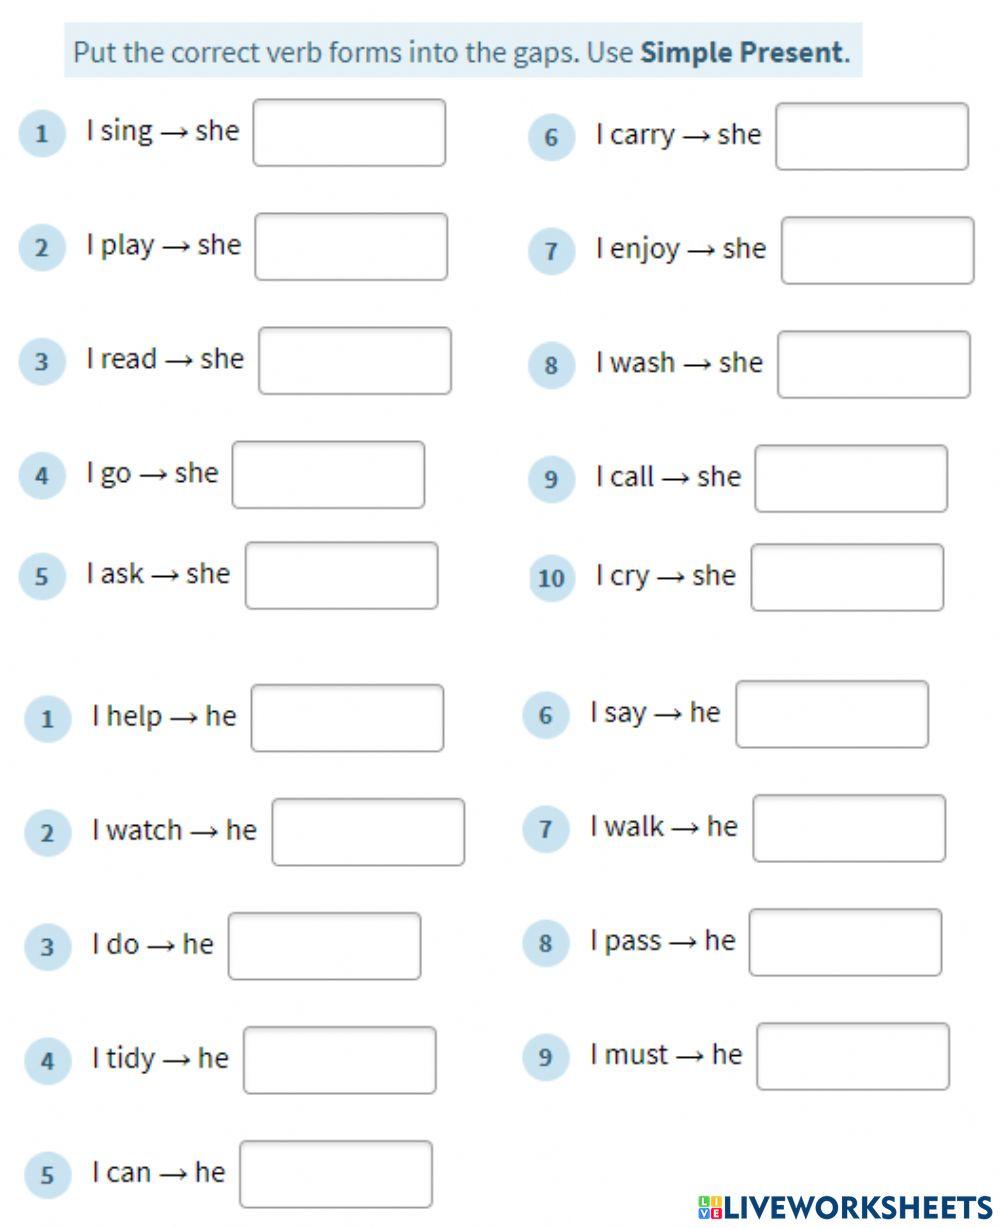Click the input box for 'I call → she'
This screenshot has width=1000, height=1228.
(x=851, y=478)
